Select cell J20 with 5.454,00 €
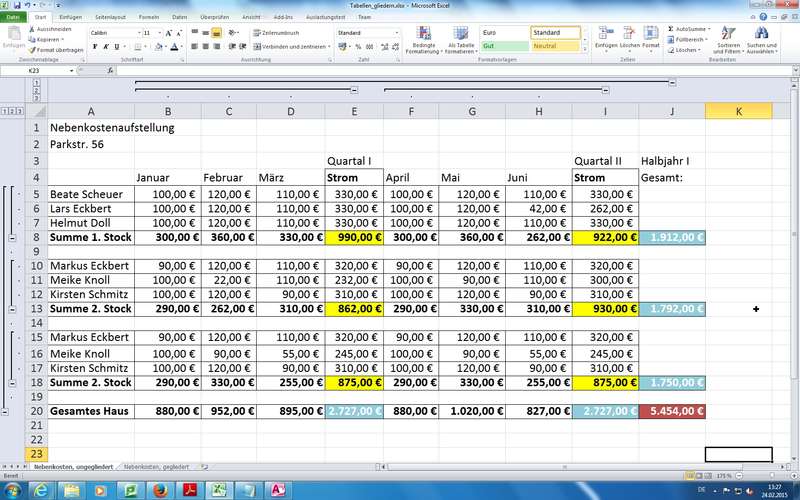This screenshot has height=500, width=800. tap(671, 411)
